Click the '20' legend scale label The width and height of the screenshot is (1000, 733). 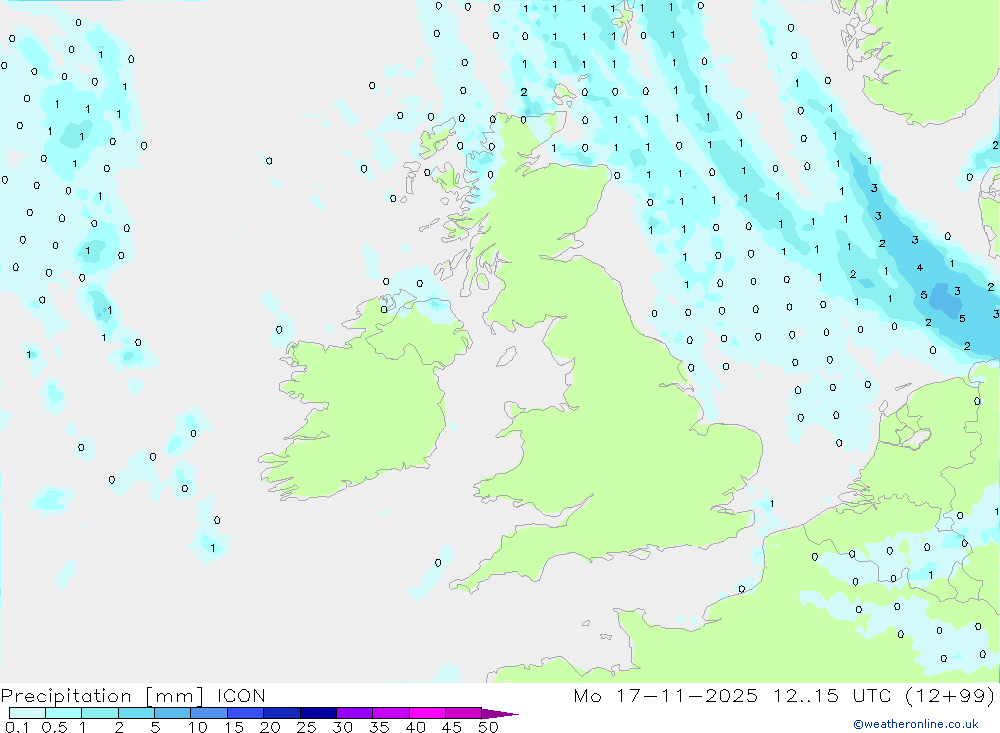click(270, 727)
